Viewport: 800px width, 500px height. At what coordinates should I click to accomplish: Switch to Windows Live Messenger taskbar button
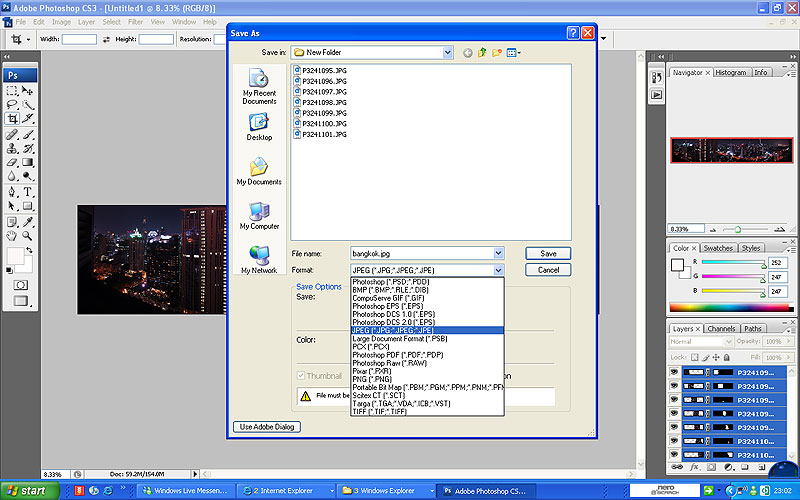(186, 491)
